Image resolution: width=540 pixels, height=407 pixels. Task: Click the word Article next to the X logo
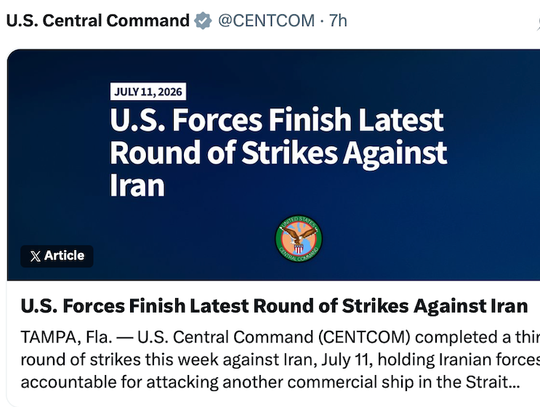pyautogui.click(x=64, y=256)
